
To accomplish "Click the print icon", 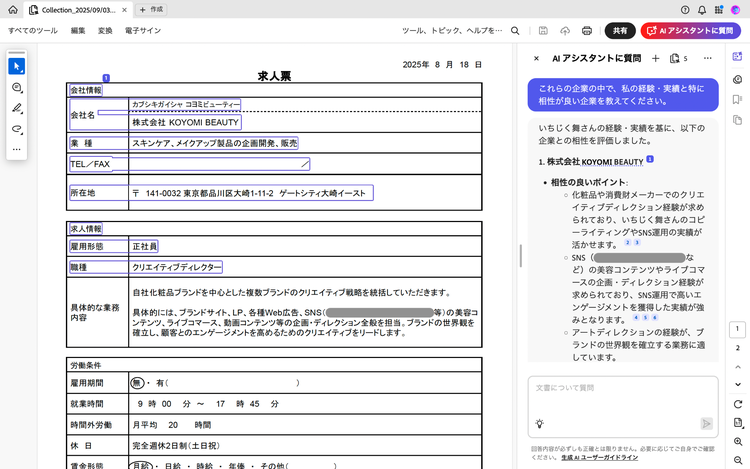I will click(x=587, y=31).
